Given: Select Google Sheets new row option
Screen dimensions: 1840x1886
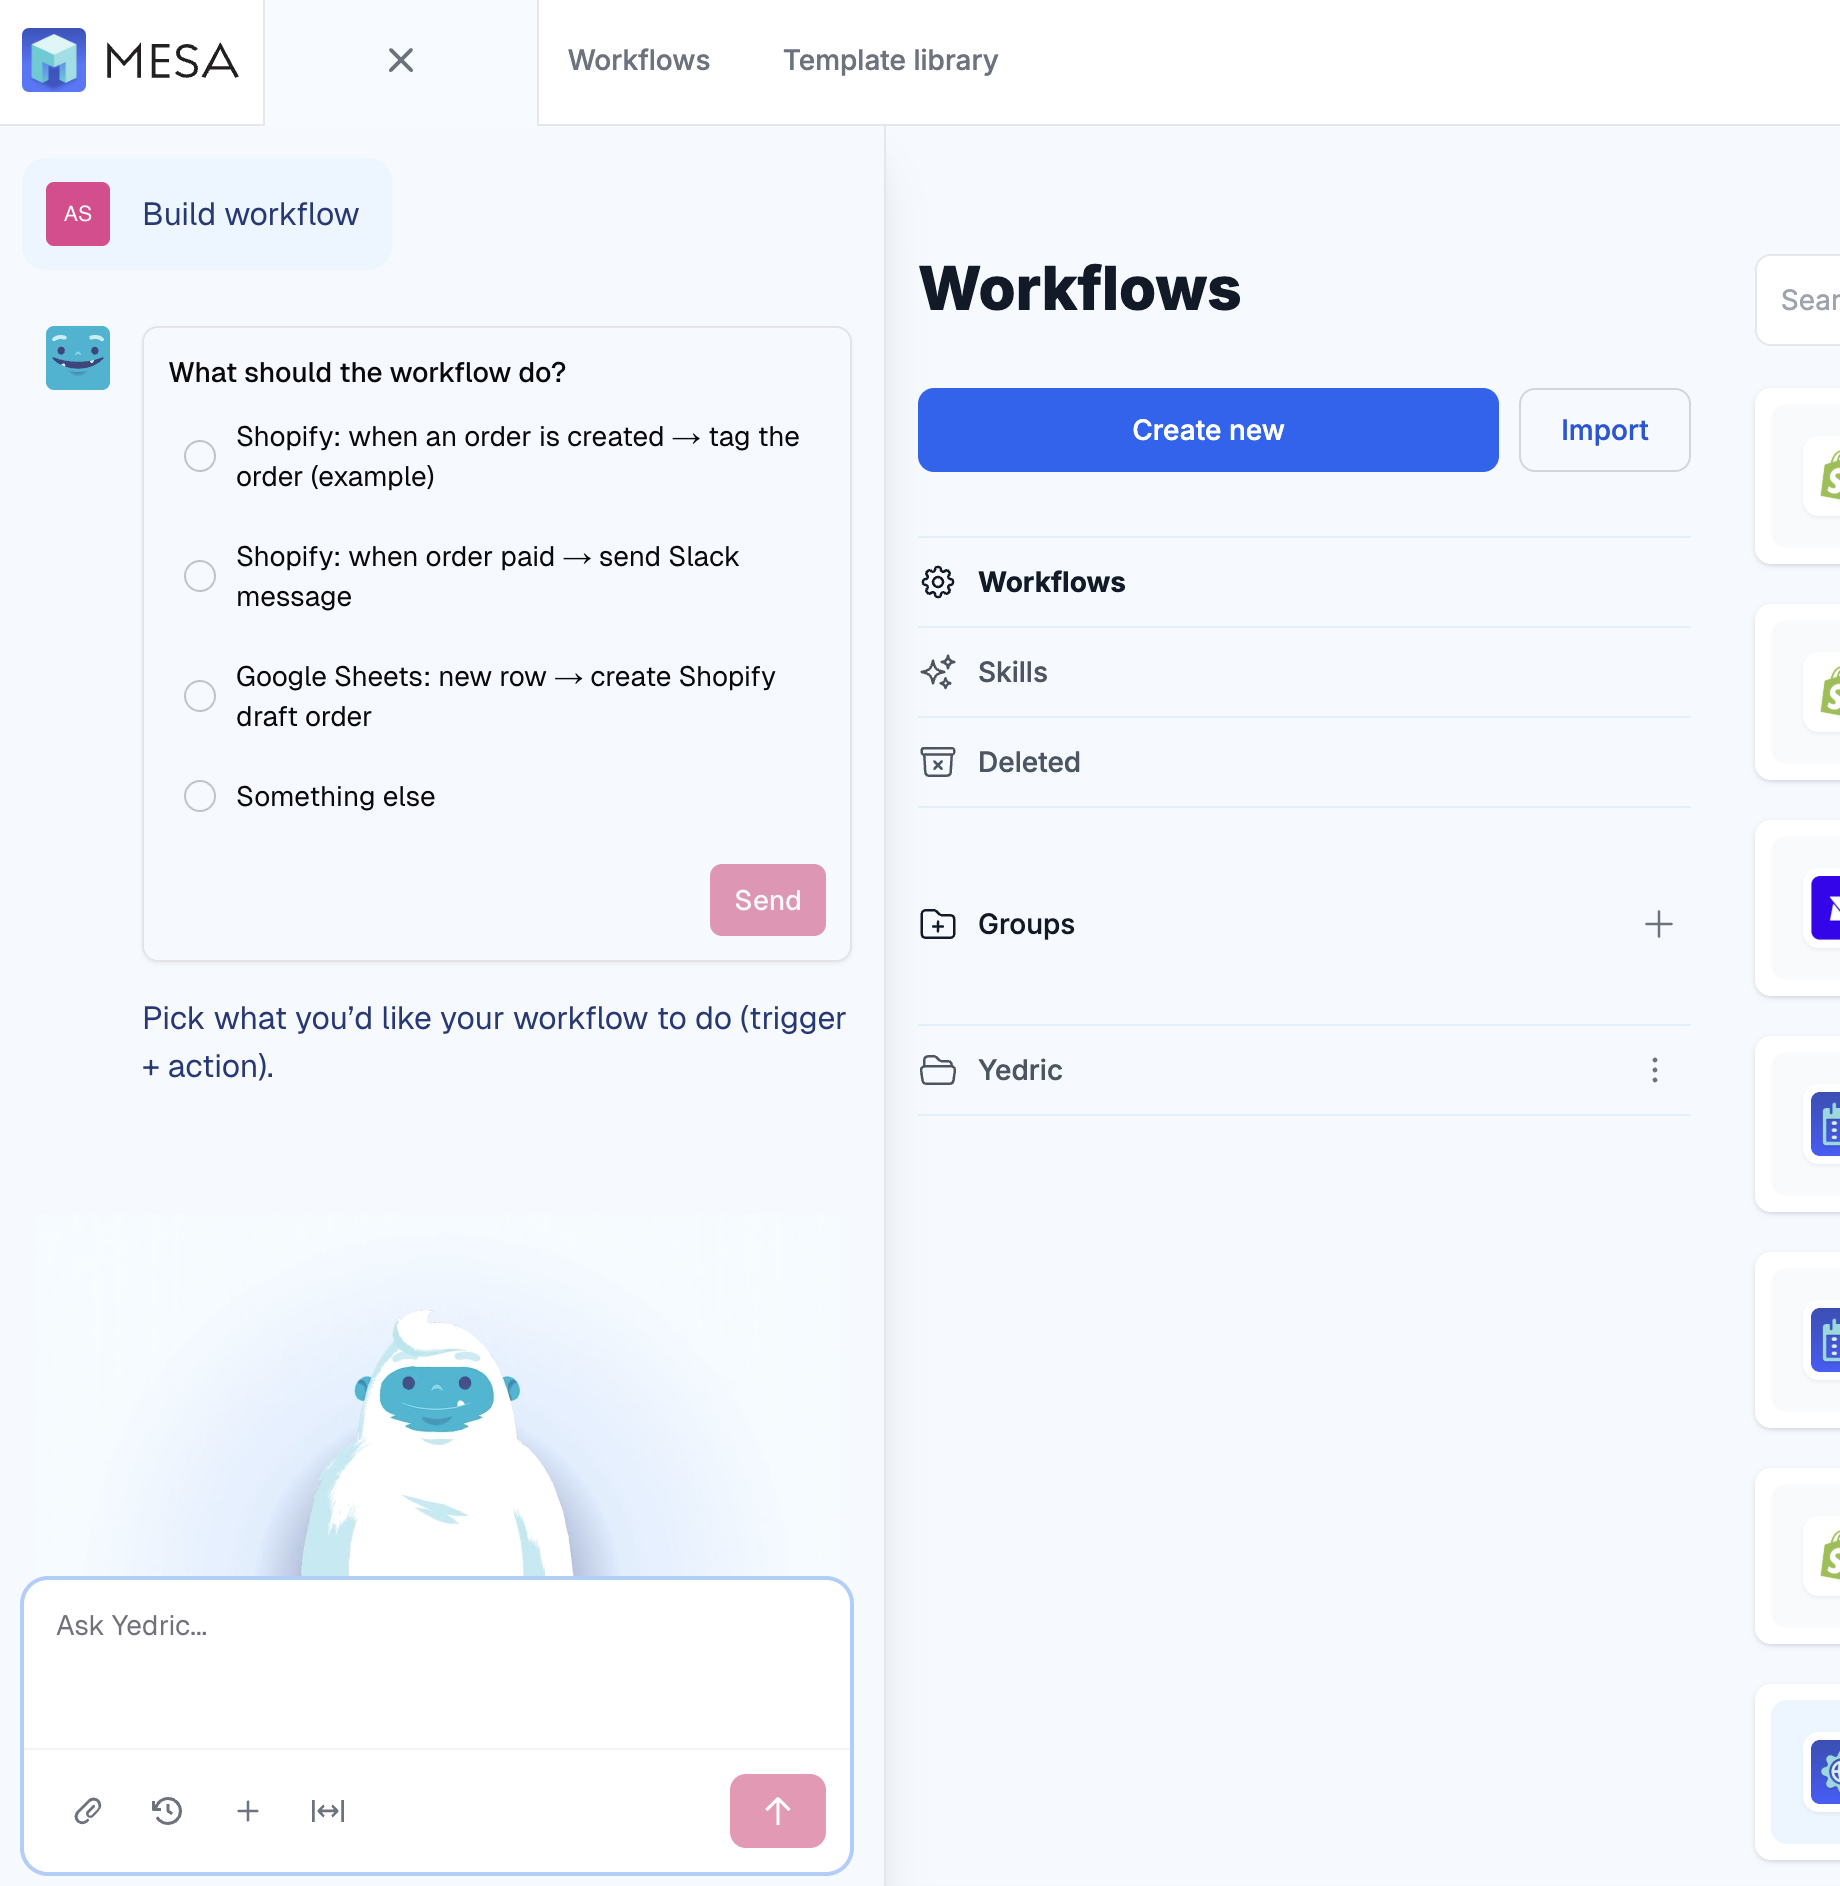Looking at the screenshot, I should pyautogui.click(x=200, y=696).
